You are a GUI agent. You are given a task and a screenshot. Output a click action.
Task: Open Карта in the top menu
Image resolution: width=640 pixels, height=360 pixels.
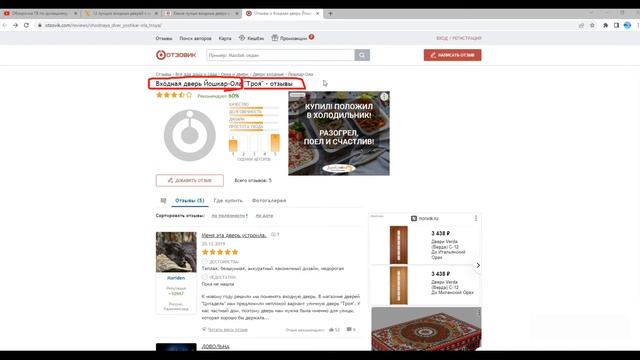tap(225, 38)
